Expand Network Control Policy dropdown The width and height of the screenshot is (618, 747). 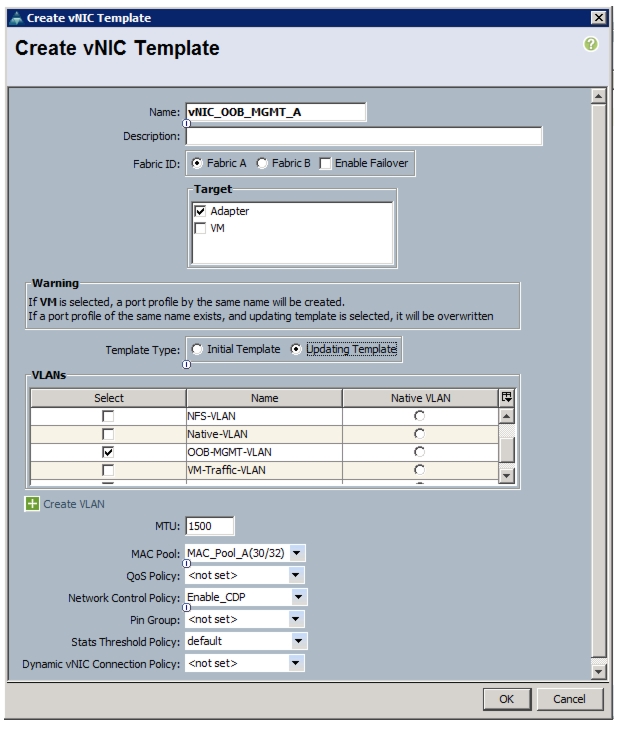(299, 597)
